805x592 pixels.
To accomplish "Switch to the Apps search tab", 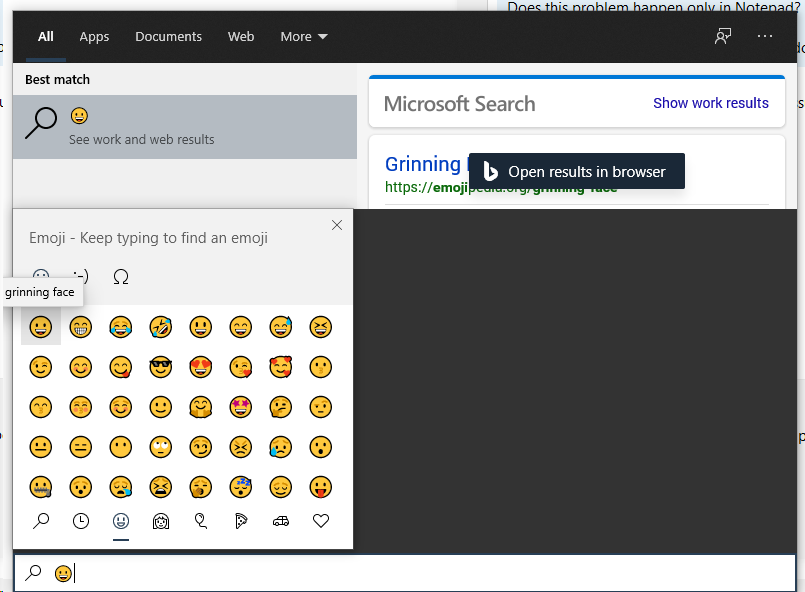I will (94, 36).
